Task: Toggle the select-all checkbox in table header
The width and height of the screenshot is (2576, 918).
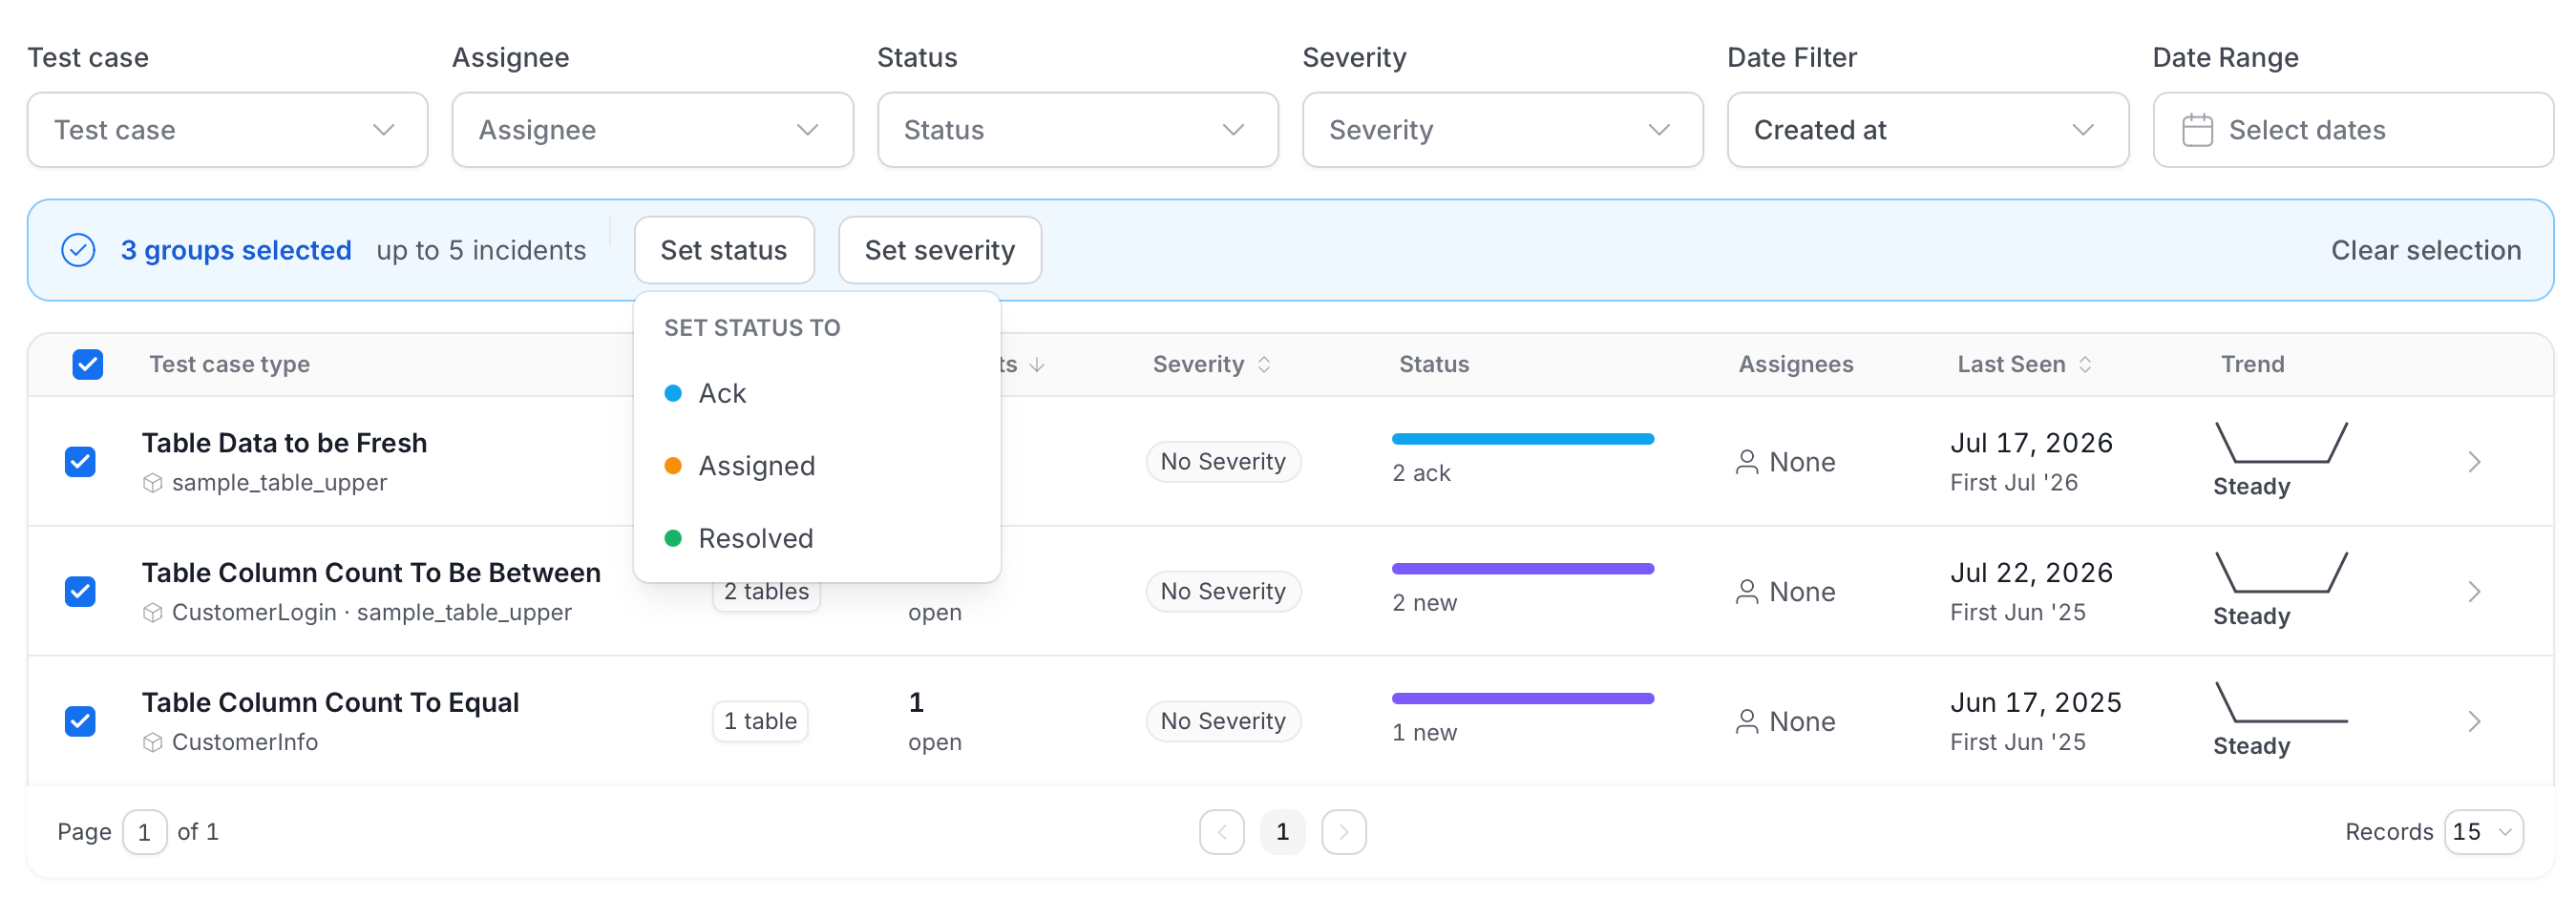Action: click(x=88, y=365)
